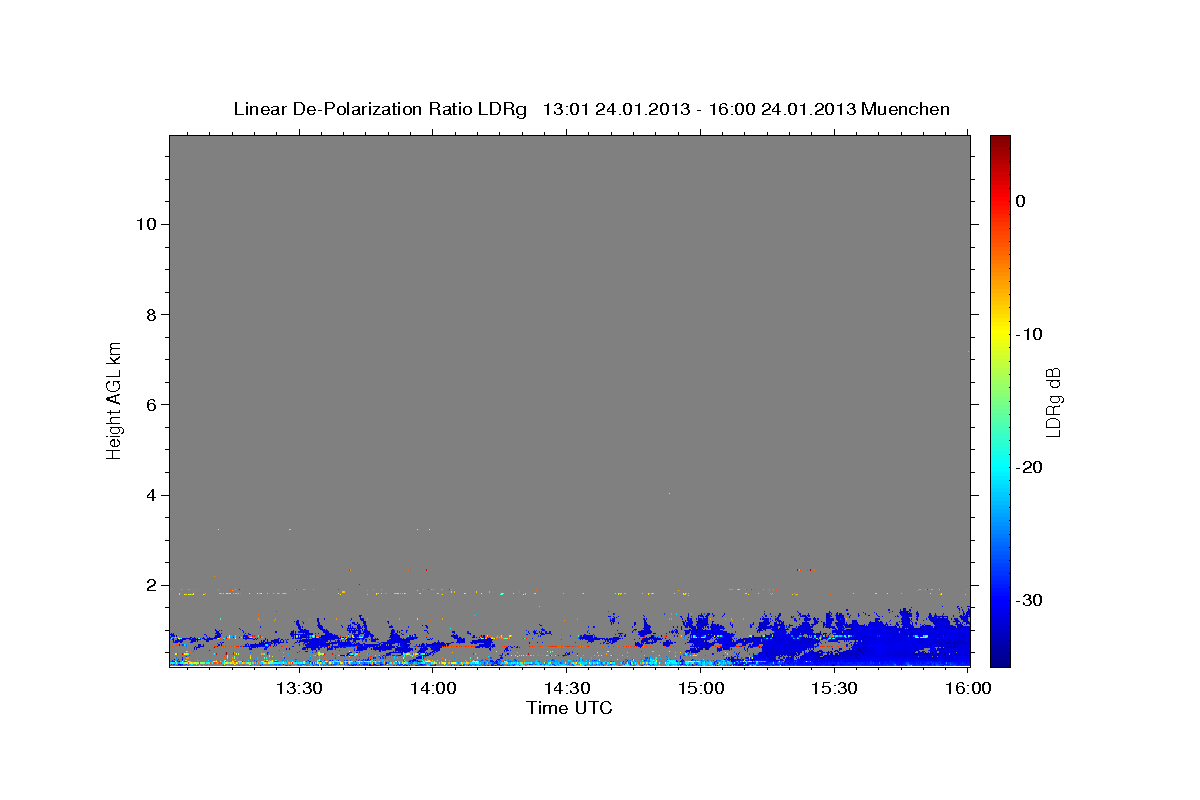Pick the dark blue bottom of colorbar
Image resolution: width=1200 pixels, height=800 pixels.
(1000, 658)
